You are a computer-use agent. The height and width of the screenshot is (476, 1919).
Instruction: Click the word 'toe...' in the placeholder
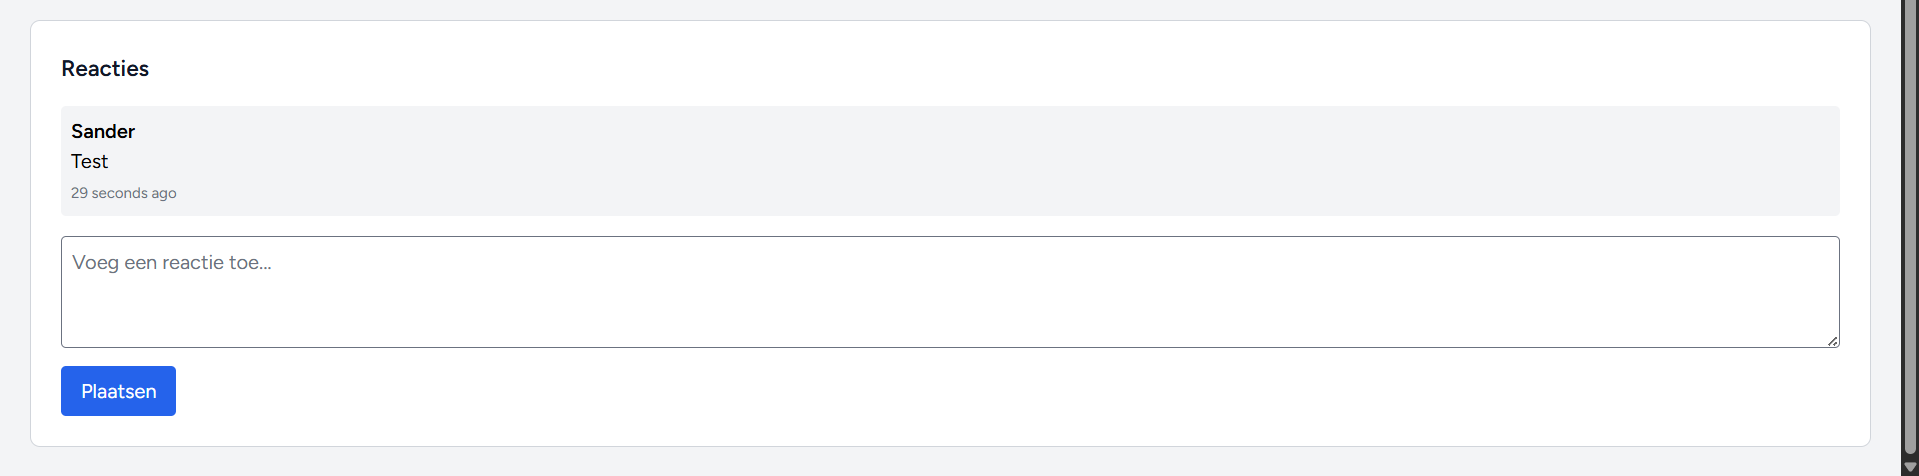tap(250, 263)
